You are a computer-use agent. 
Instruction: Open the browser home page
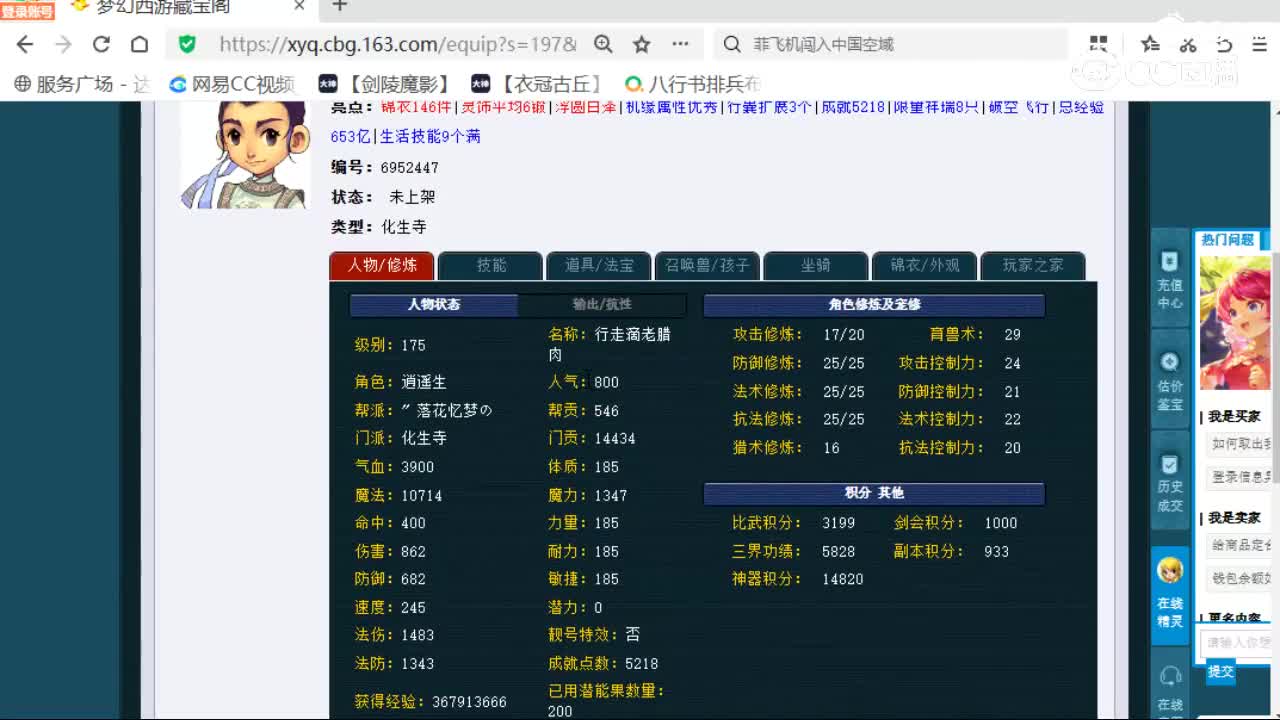(x=140, y=44)
